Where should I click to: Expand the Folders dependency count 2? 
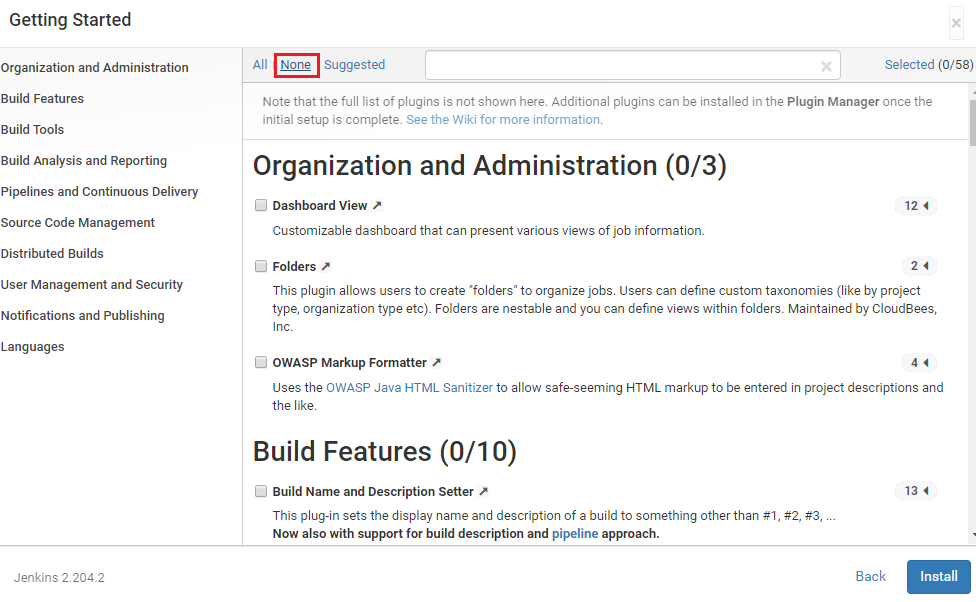[919, 266]
